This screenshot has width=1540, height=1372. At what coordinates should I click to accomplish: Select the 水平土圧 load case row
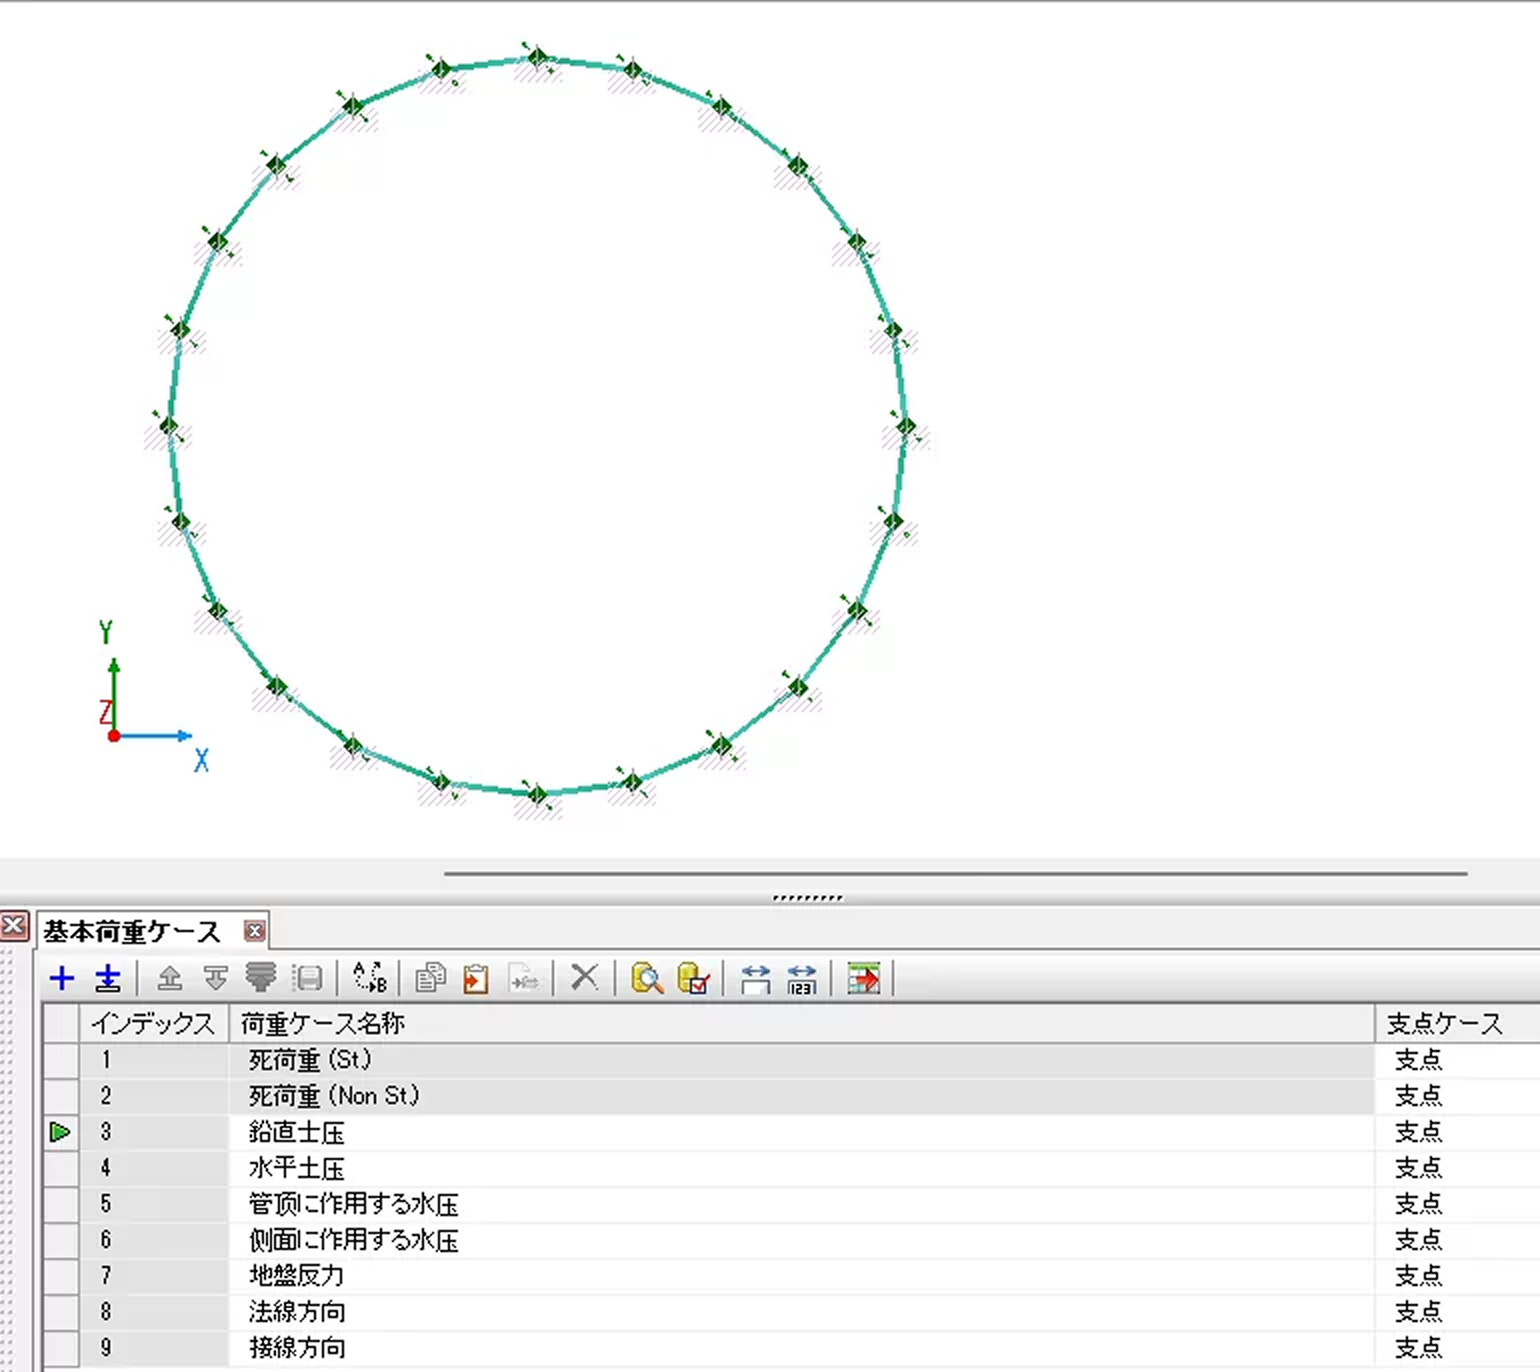click(x=297, y=1168)
